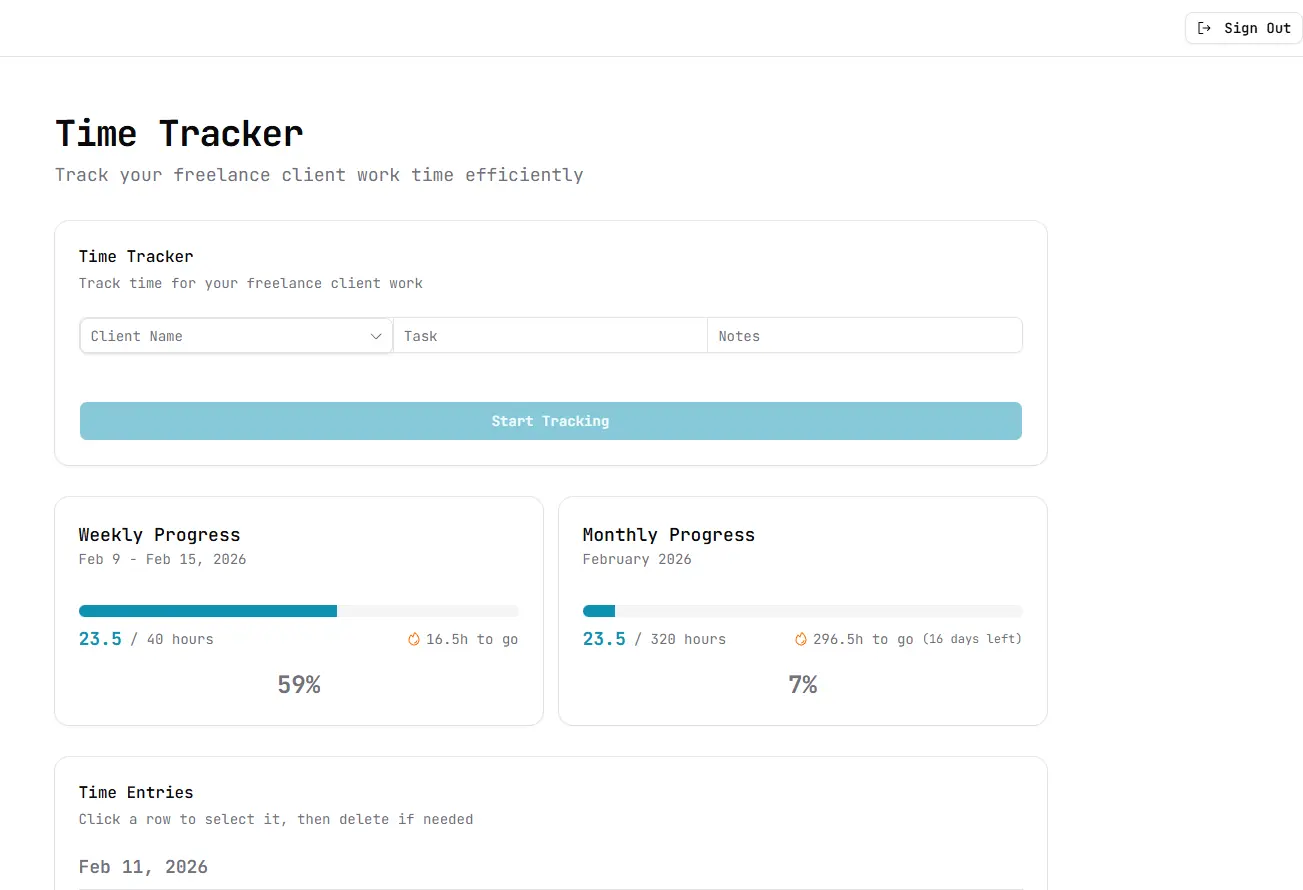Expand the Feb 11, 2026 entries group
The width and height of the screenshot is (1303, 890).
[143, 867]
